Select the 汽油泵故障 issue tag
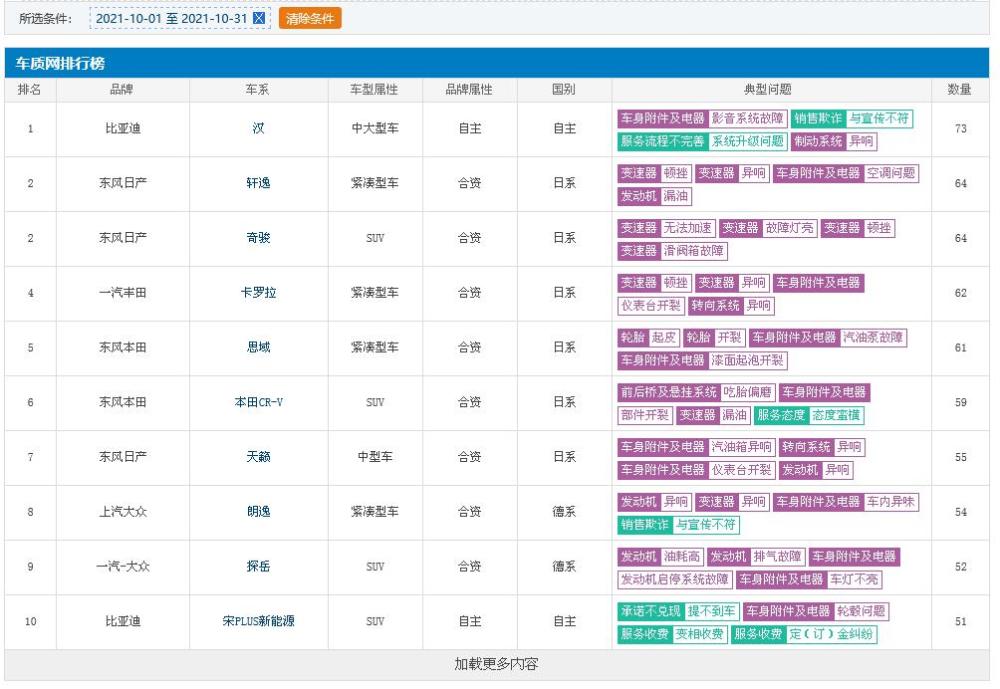Viewport: 1000px width, 689px height. 873,338
